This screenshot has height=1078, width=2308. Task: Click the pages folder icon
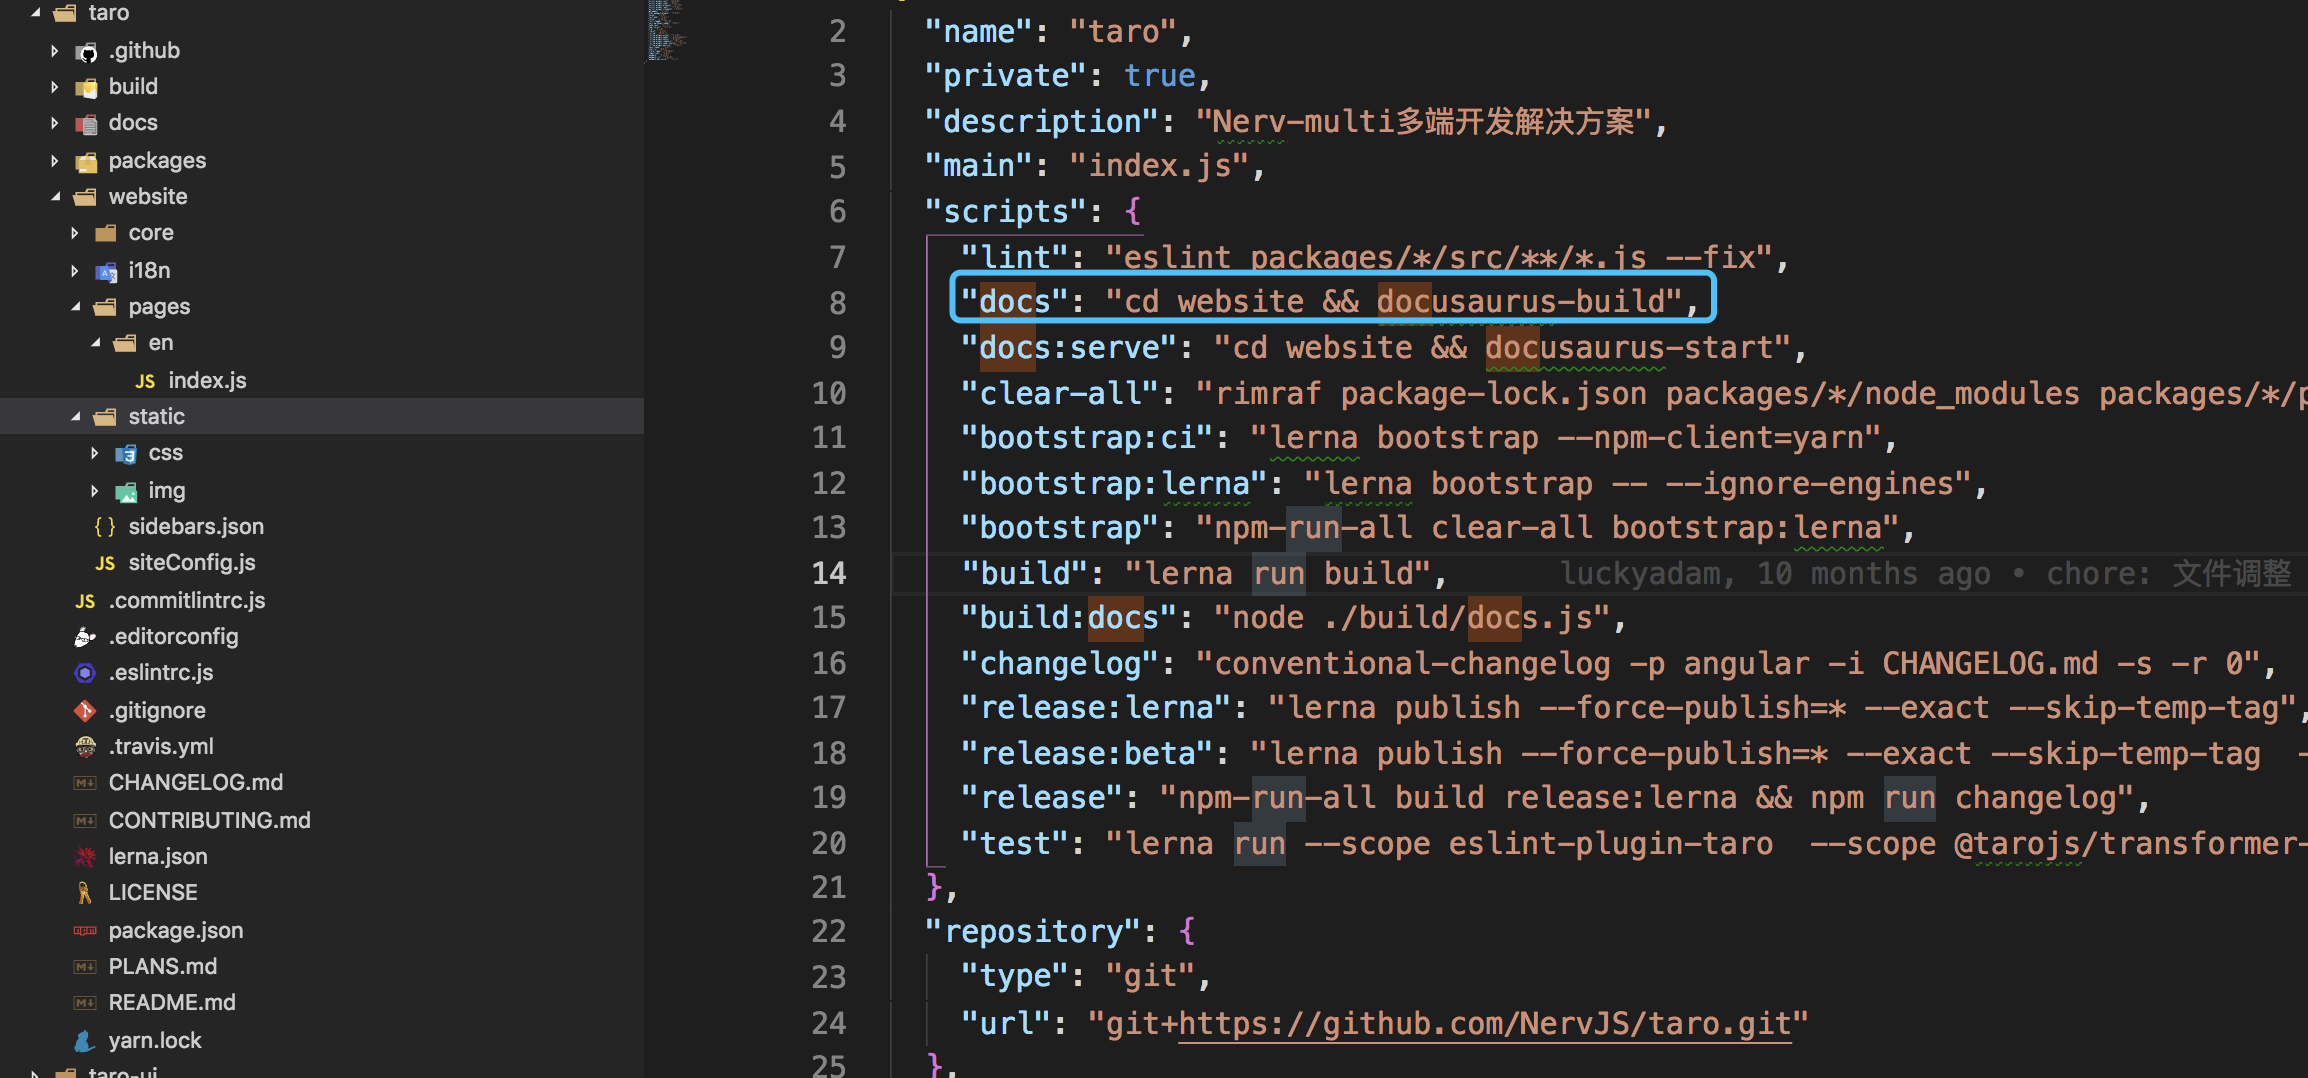pyautogui.click(x=106, y=307)
